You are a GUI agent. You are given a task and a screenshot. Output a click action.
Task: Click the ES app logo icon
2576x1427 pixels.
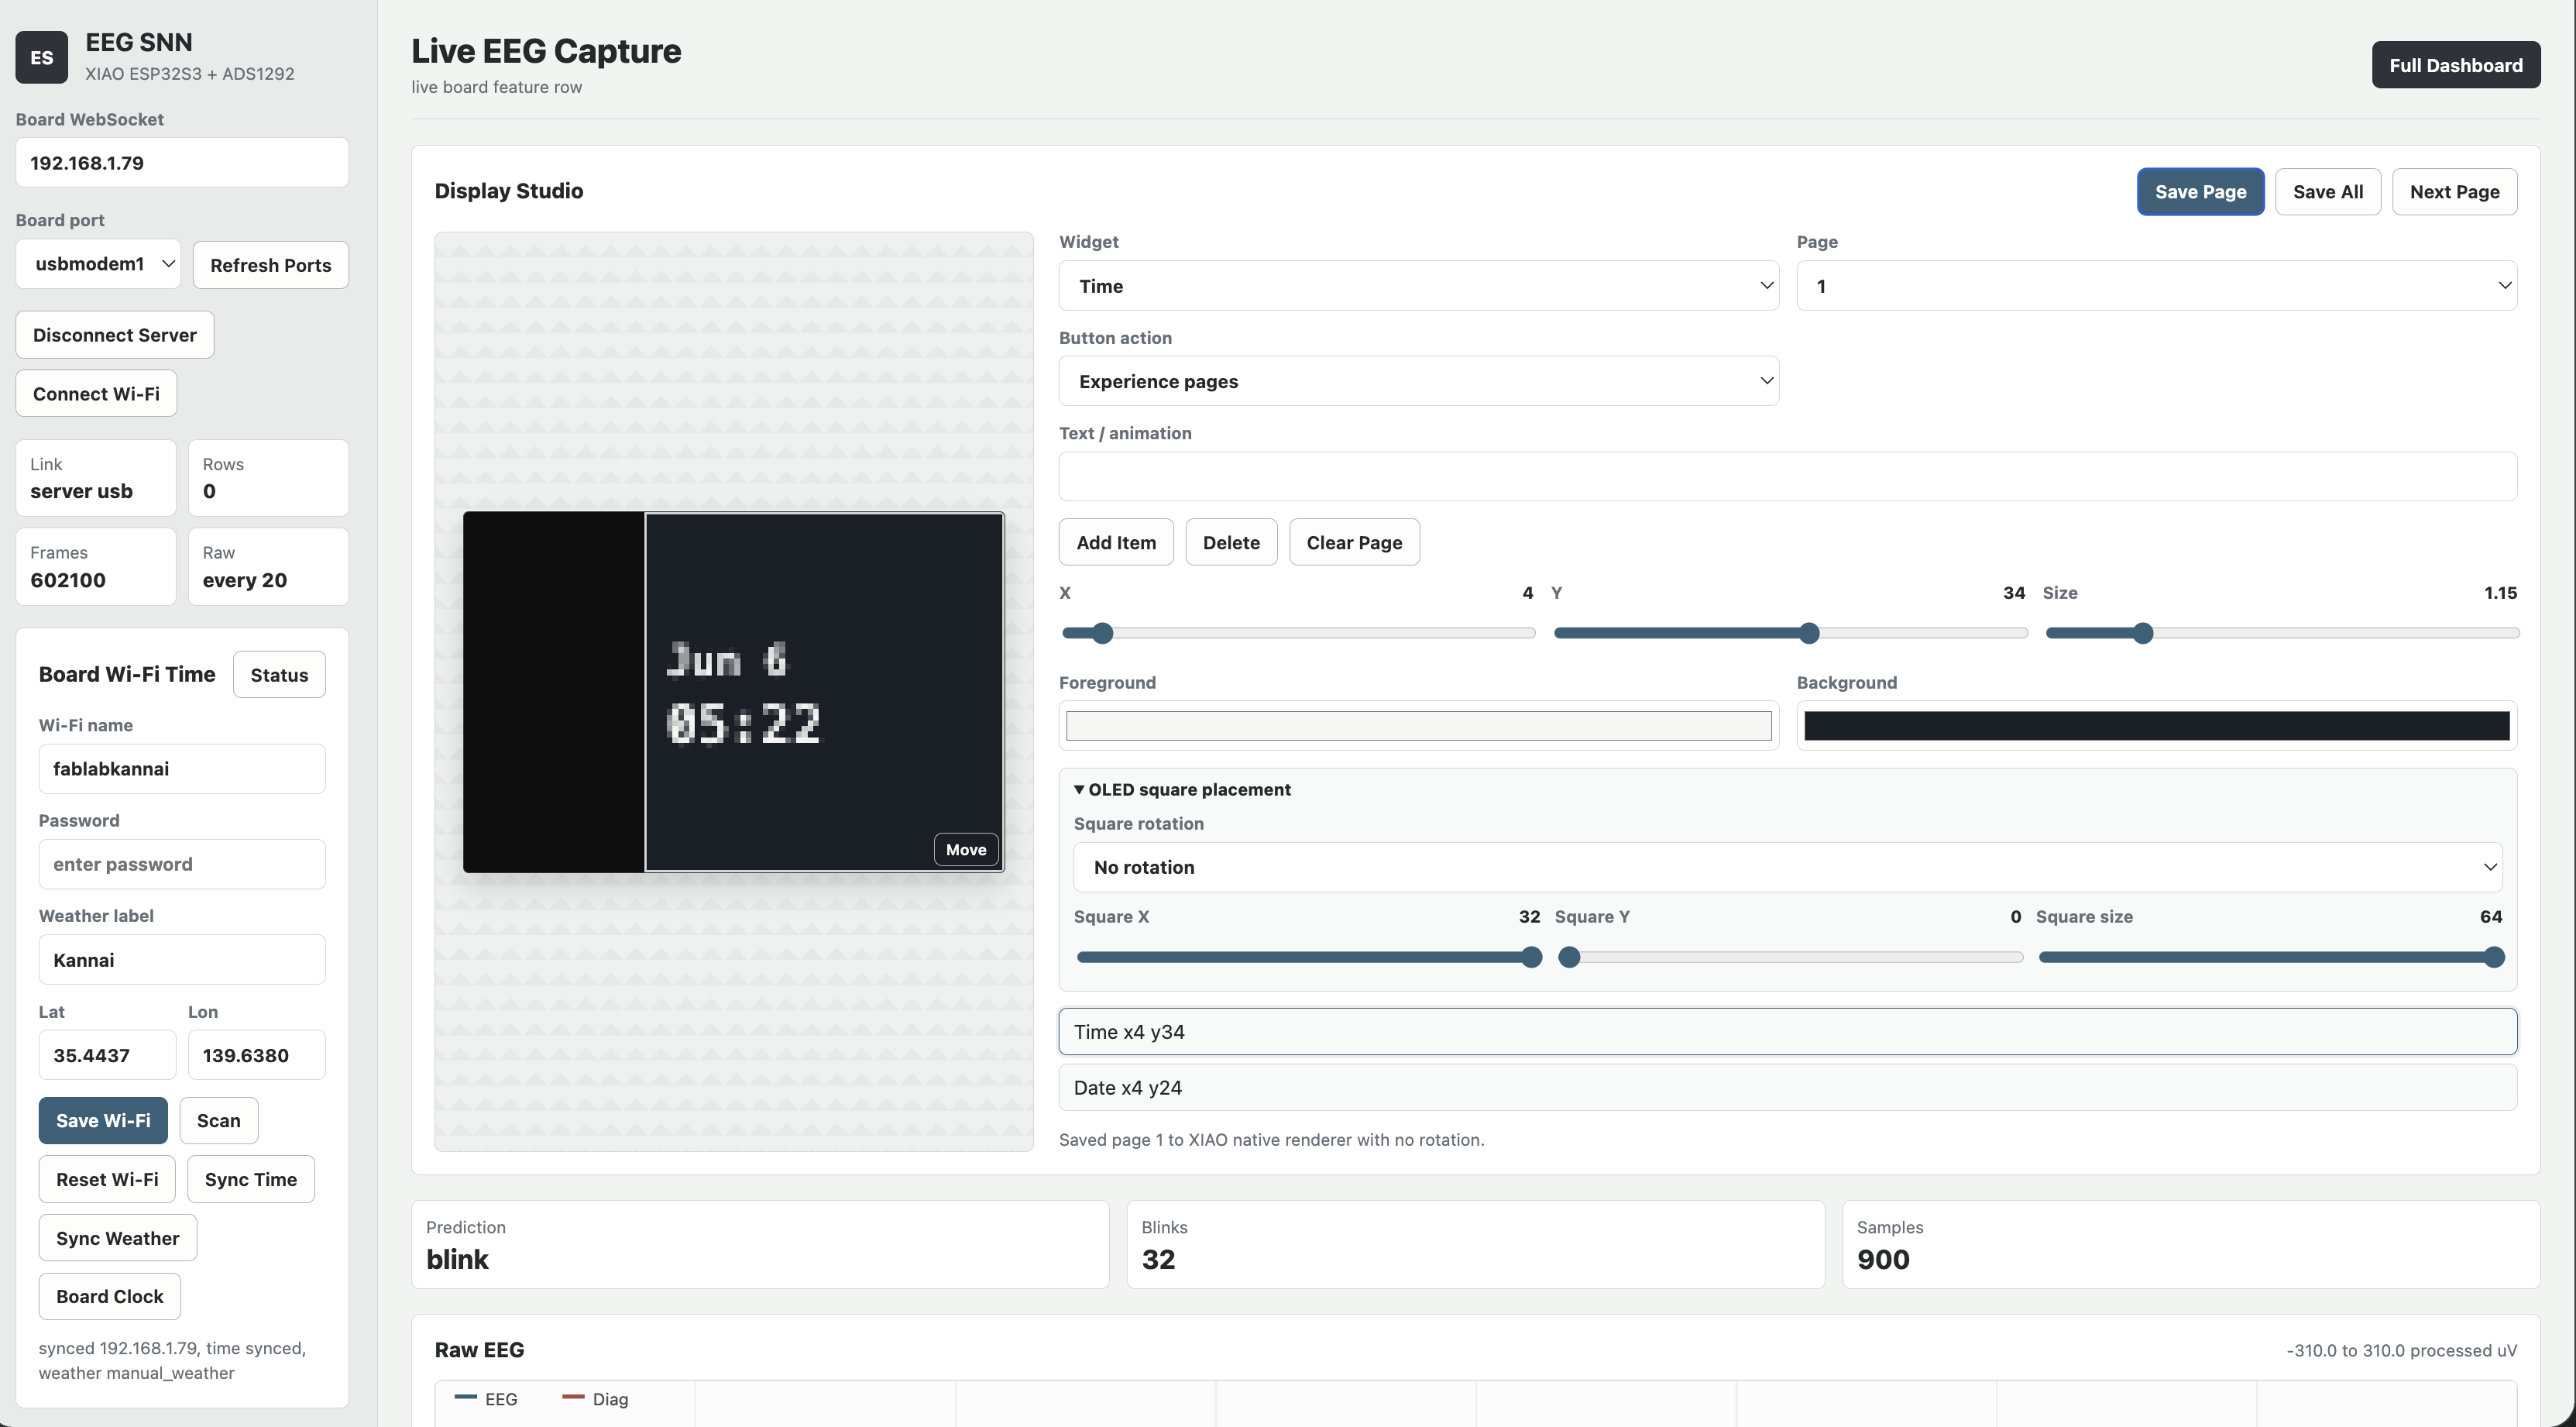[41, 57]
